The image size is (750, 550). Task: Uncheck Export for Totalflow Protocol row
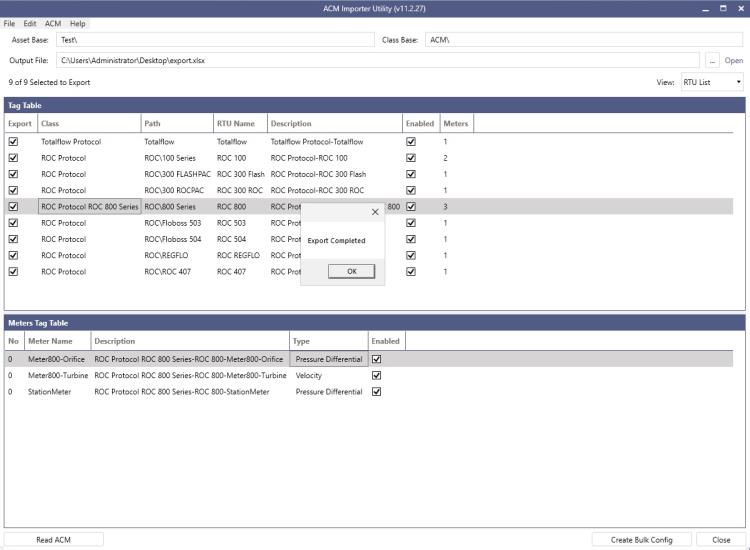point(13,142)
